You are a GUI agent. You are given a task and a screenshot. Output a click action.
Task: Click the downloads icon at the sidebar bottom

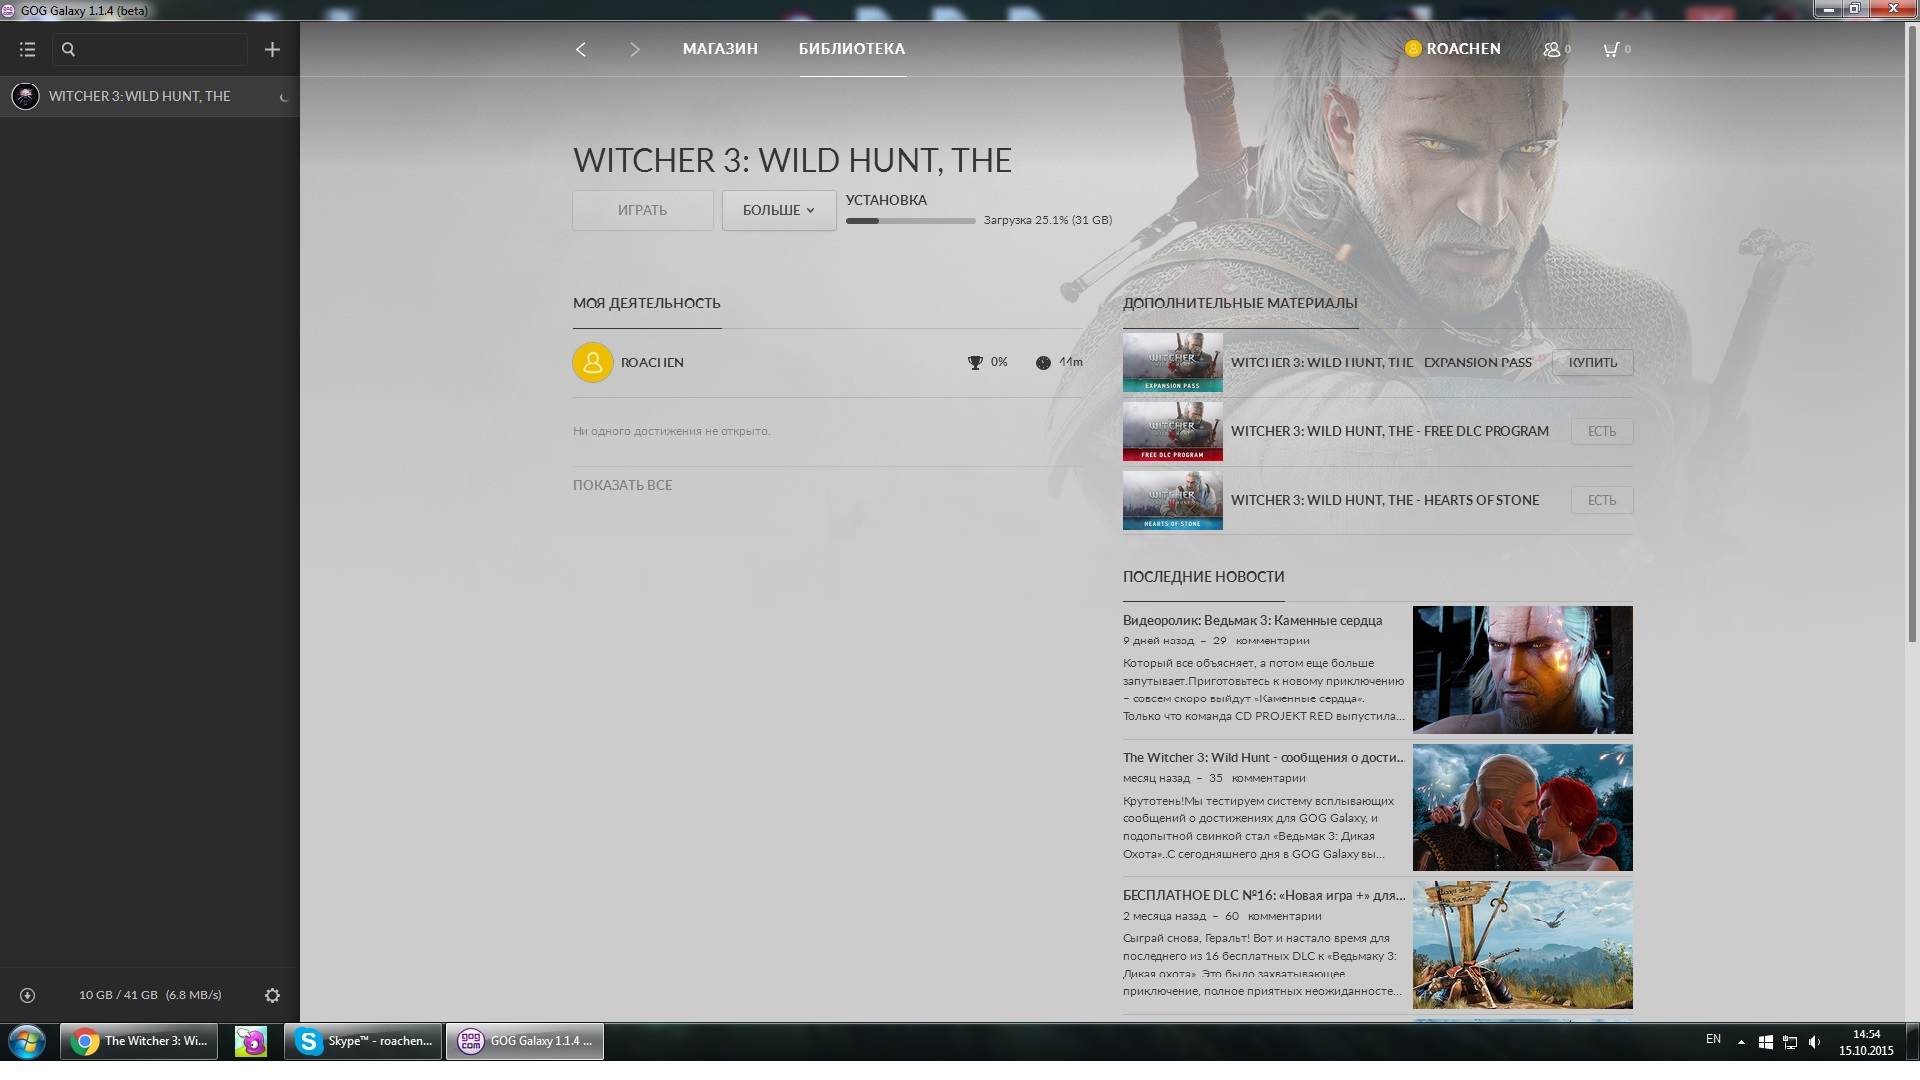coord(28,995)
